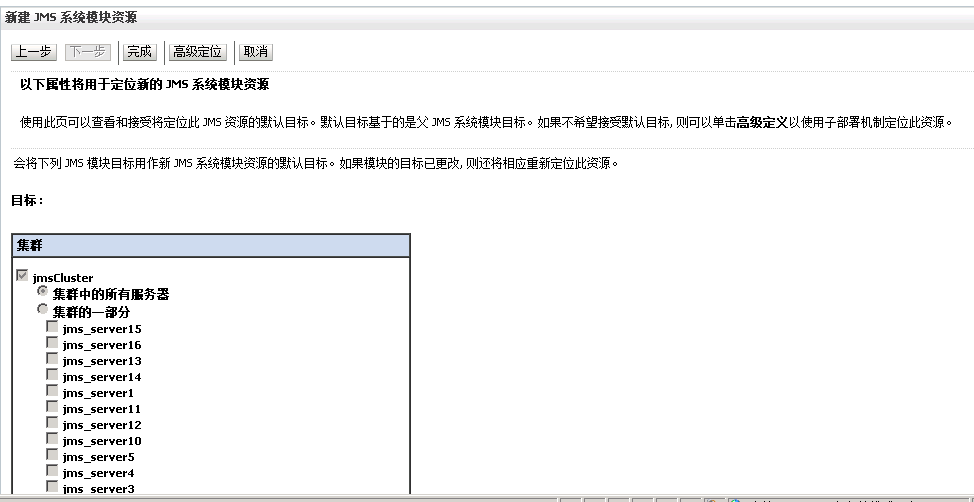Click the 目标: label

point(27,201)
